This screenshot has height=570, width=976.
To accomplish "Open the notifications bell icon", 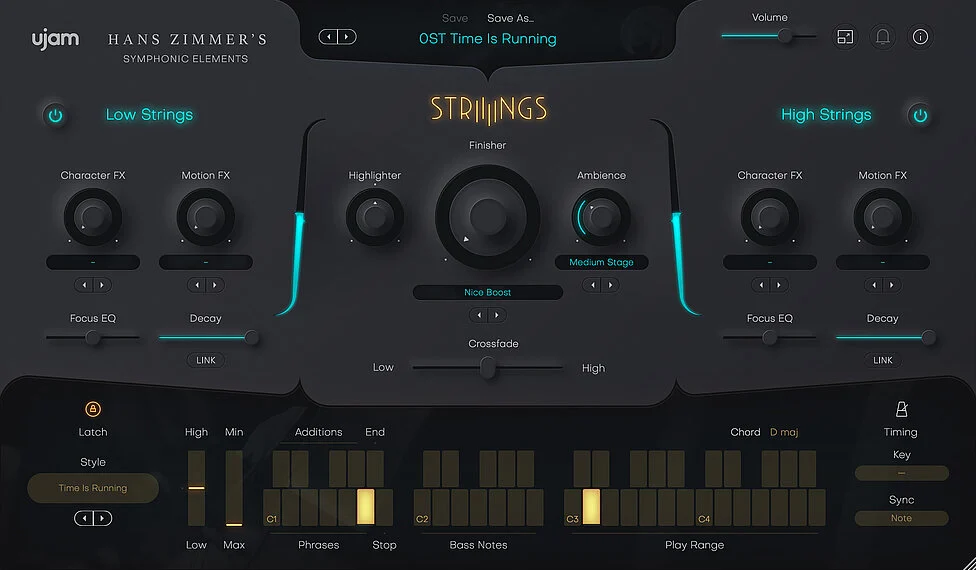I will [883, 38].
